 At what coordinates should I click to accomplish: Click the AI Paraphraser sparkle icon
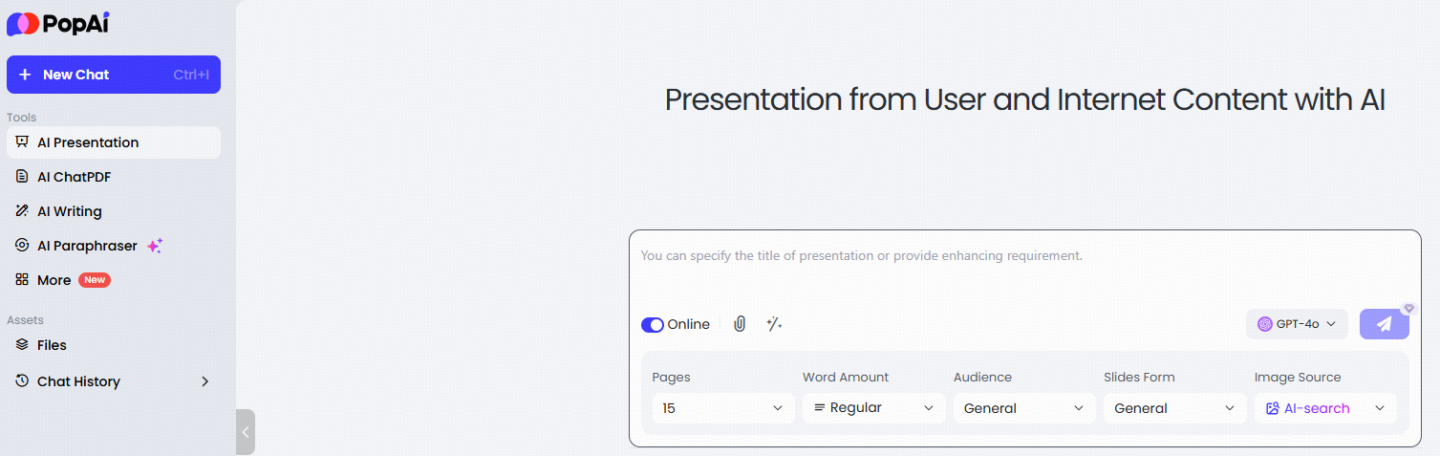point(154,246)
